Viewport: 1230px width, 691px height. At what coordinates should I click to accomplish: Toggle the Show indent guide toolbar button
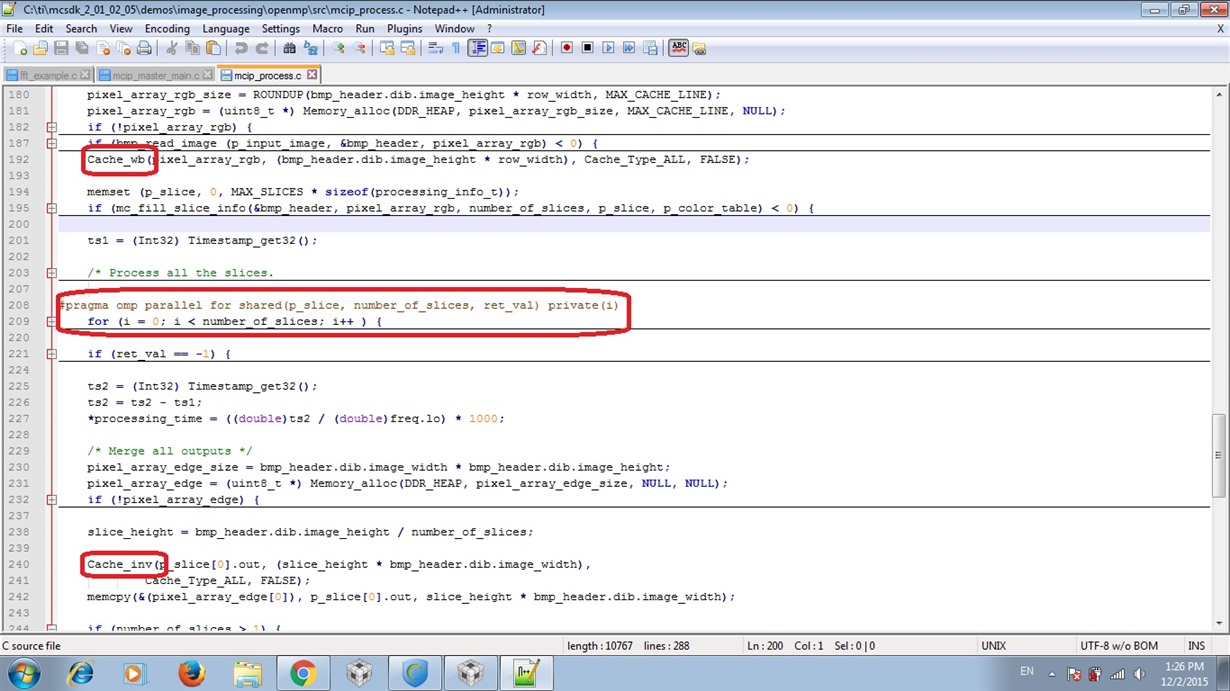479,48
